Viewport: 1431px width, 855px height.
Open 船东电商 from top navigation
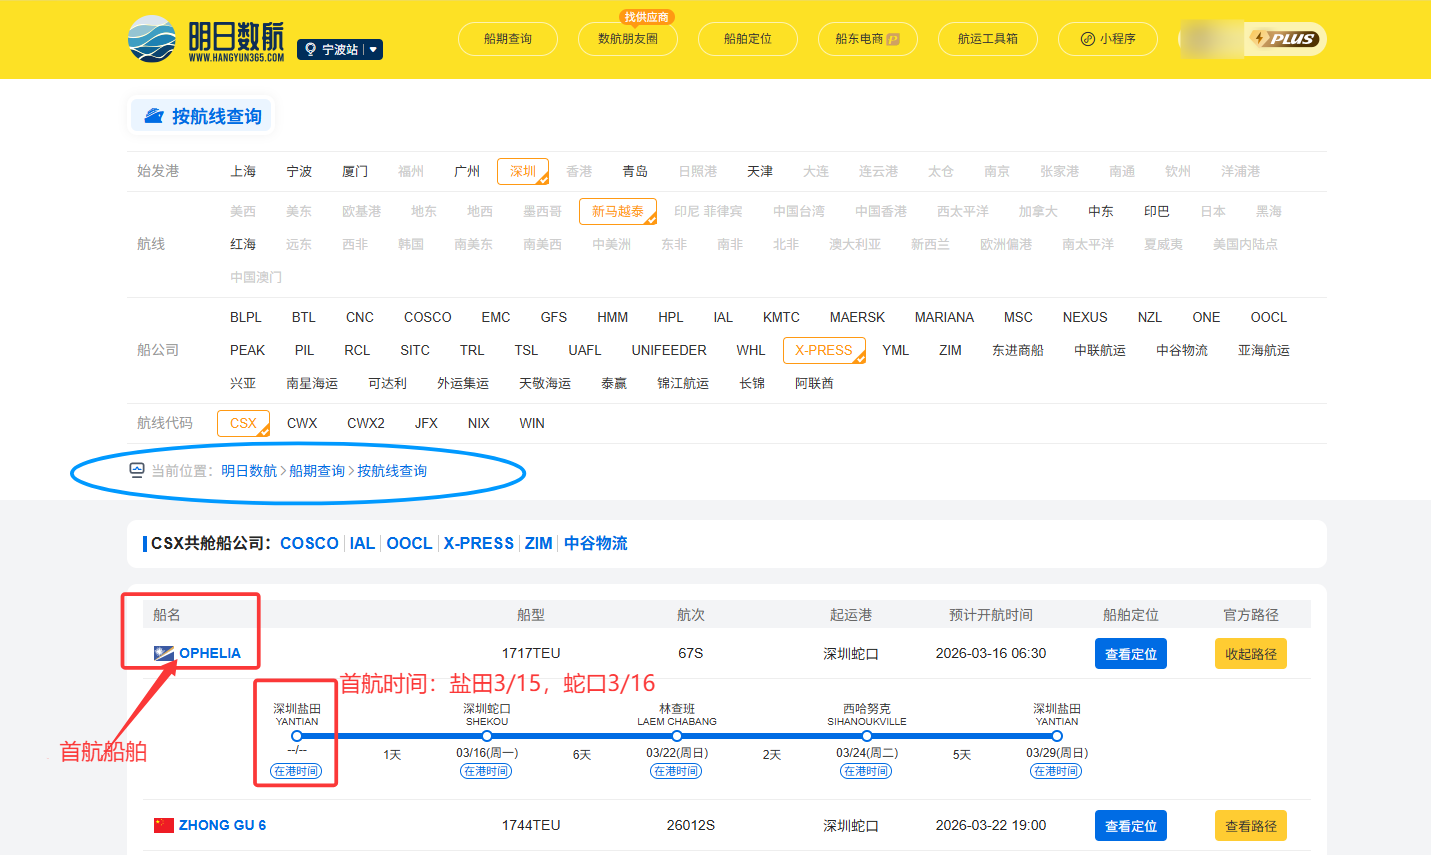[867, 39]
